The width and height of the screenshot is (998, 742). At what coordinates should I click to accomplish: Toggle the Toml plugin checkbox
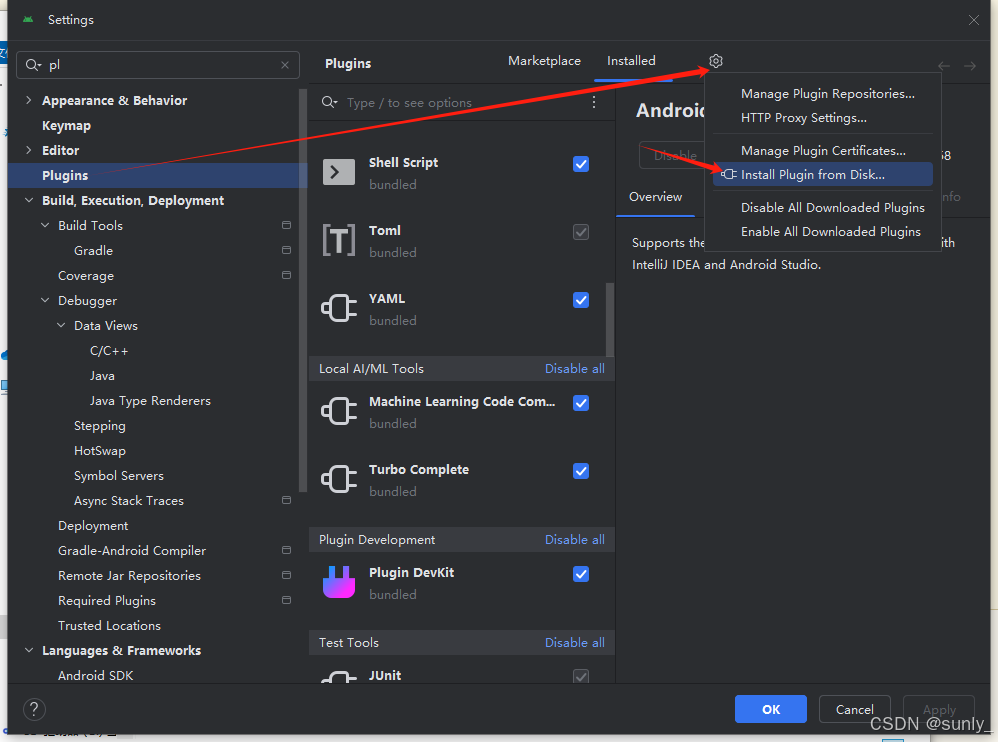[581, 232]
